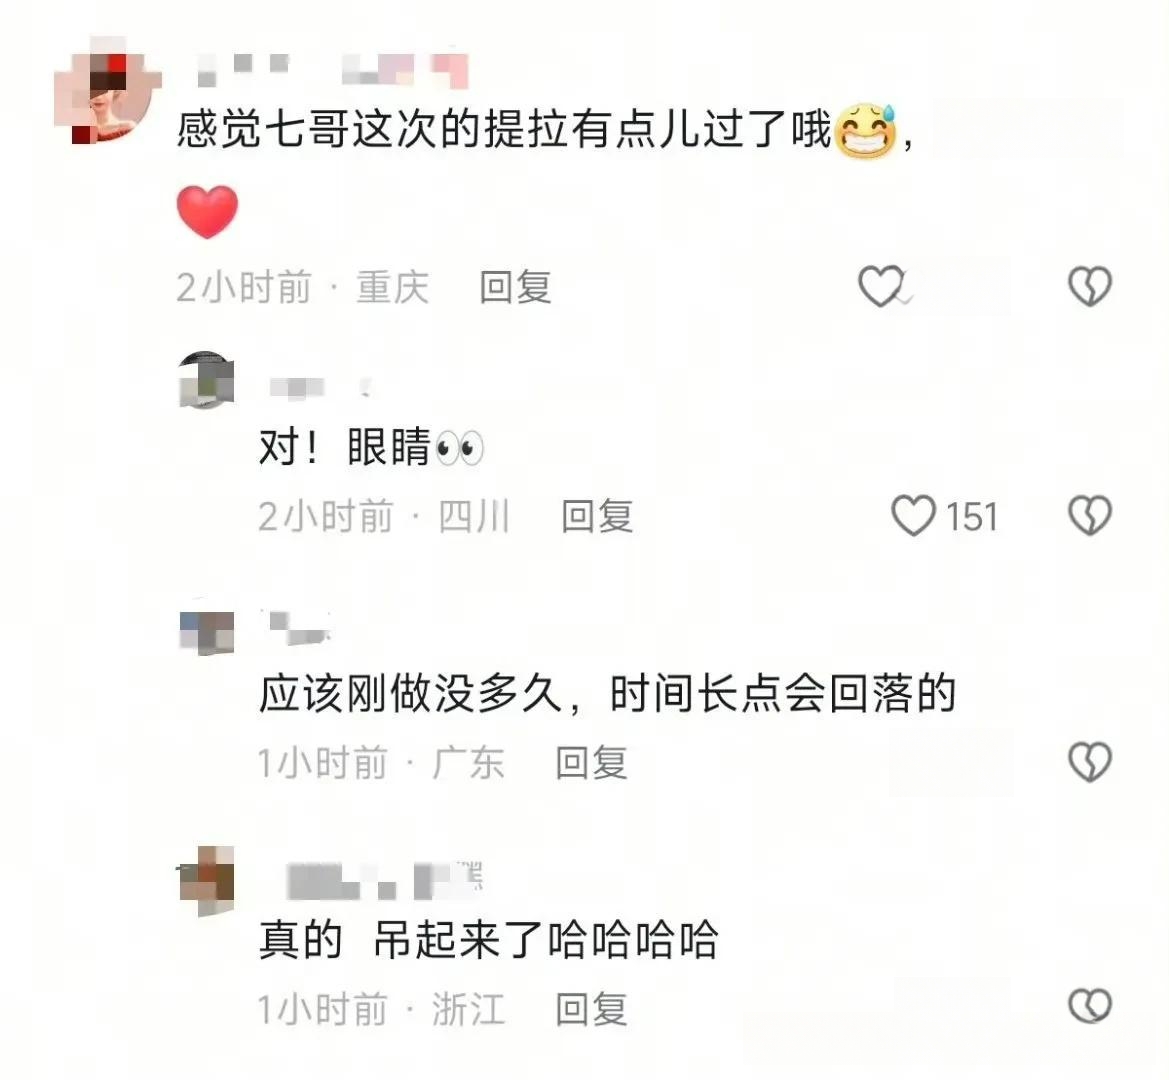
Task: Open the 四川 replier's avatar
Action: [x=207, y=380]
